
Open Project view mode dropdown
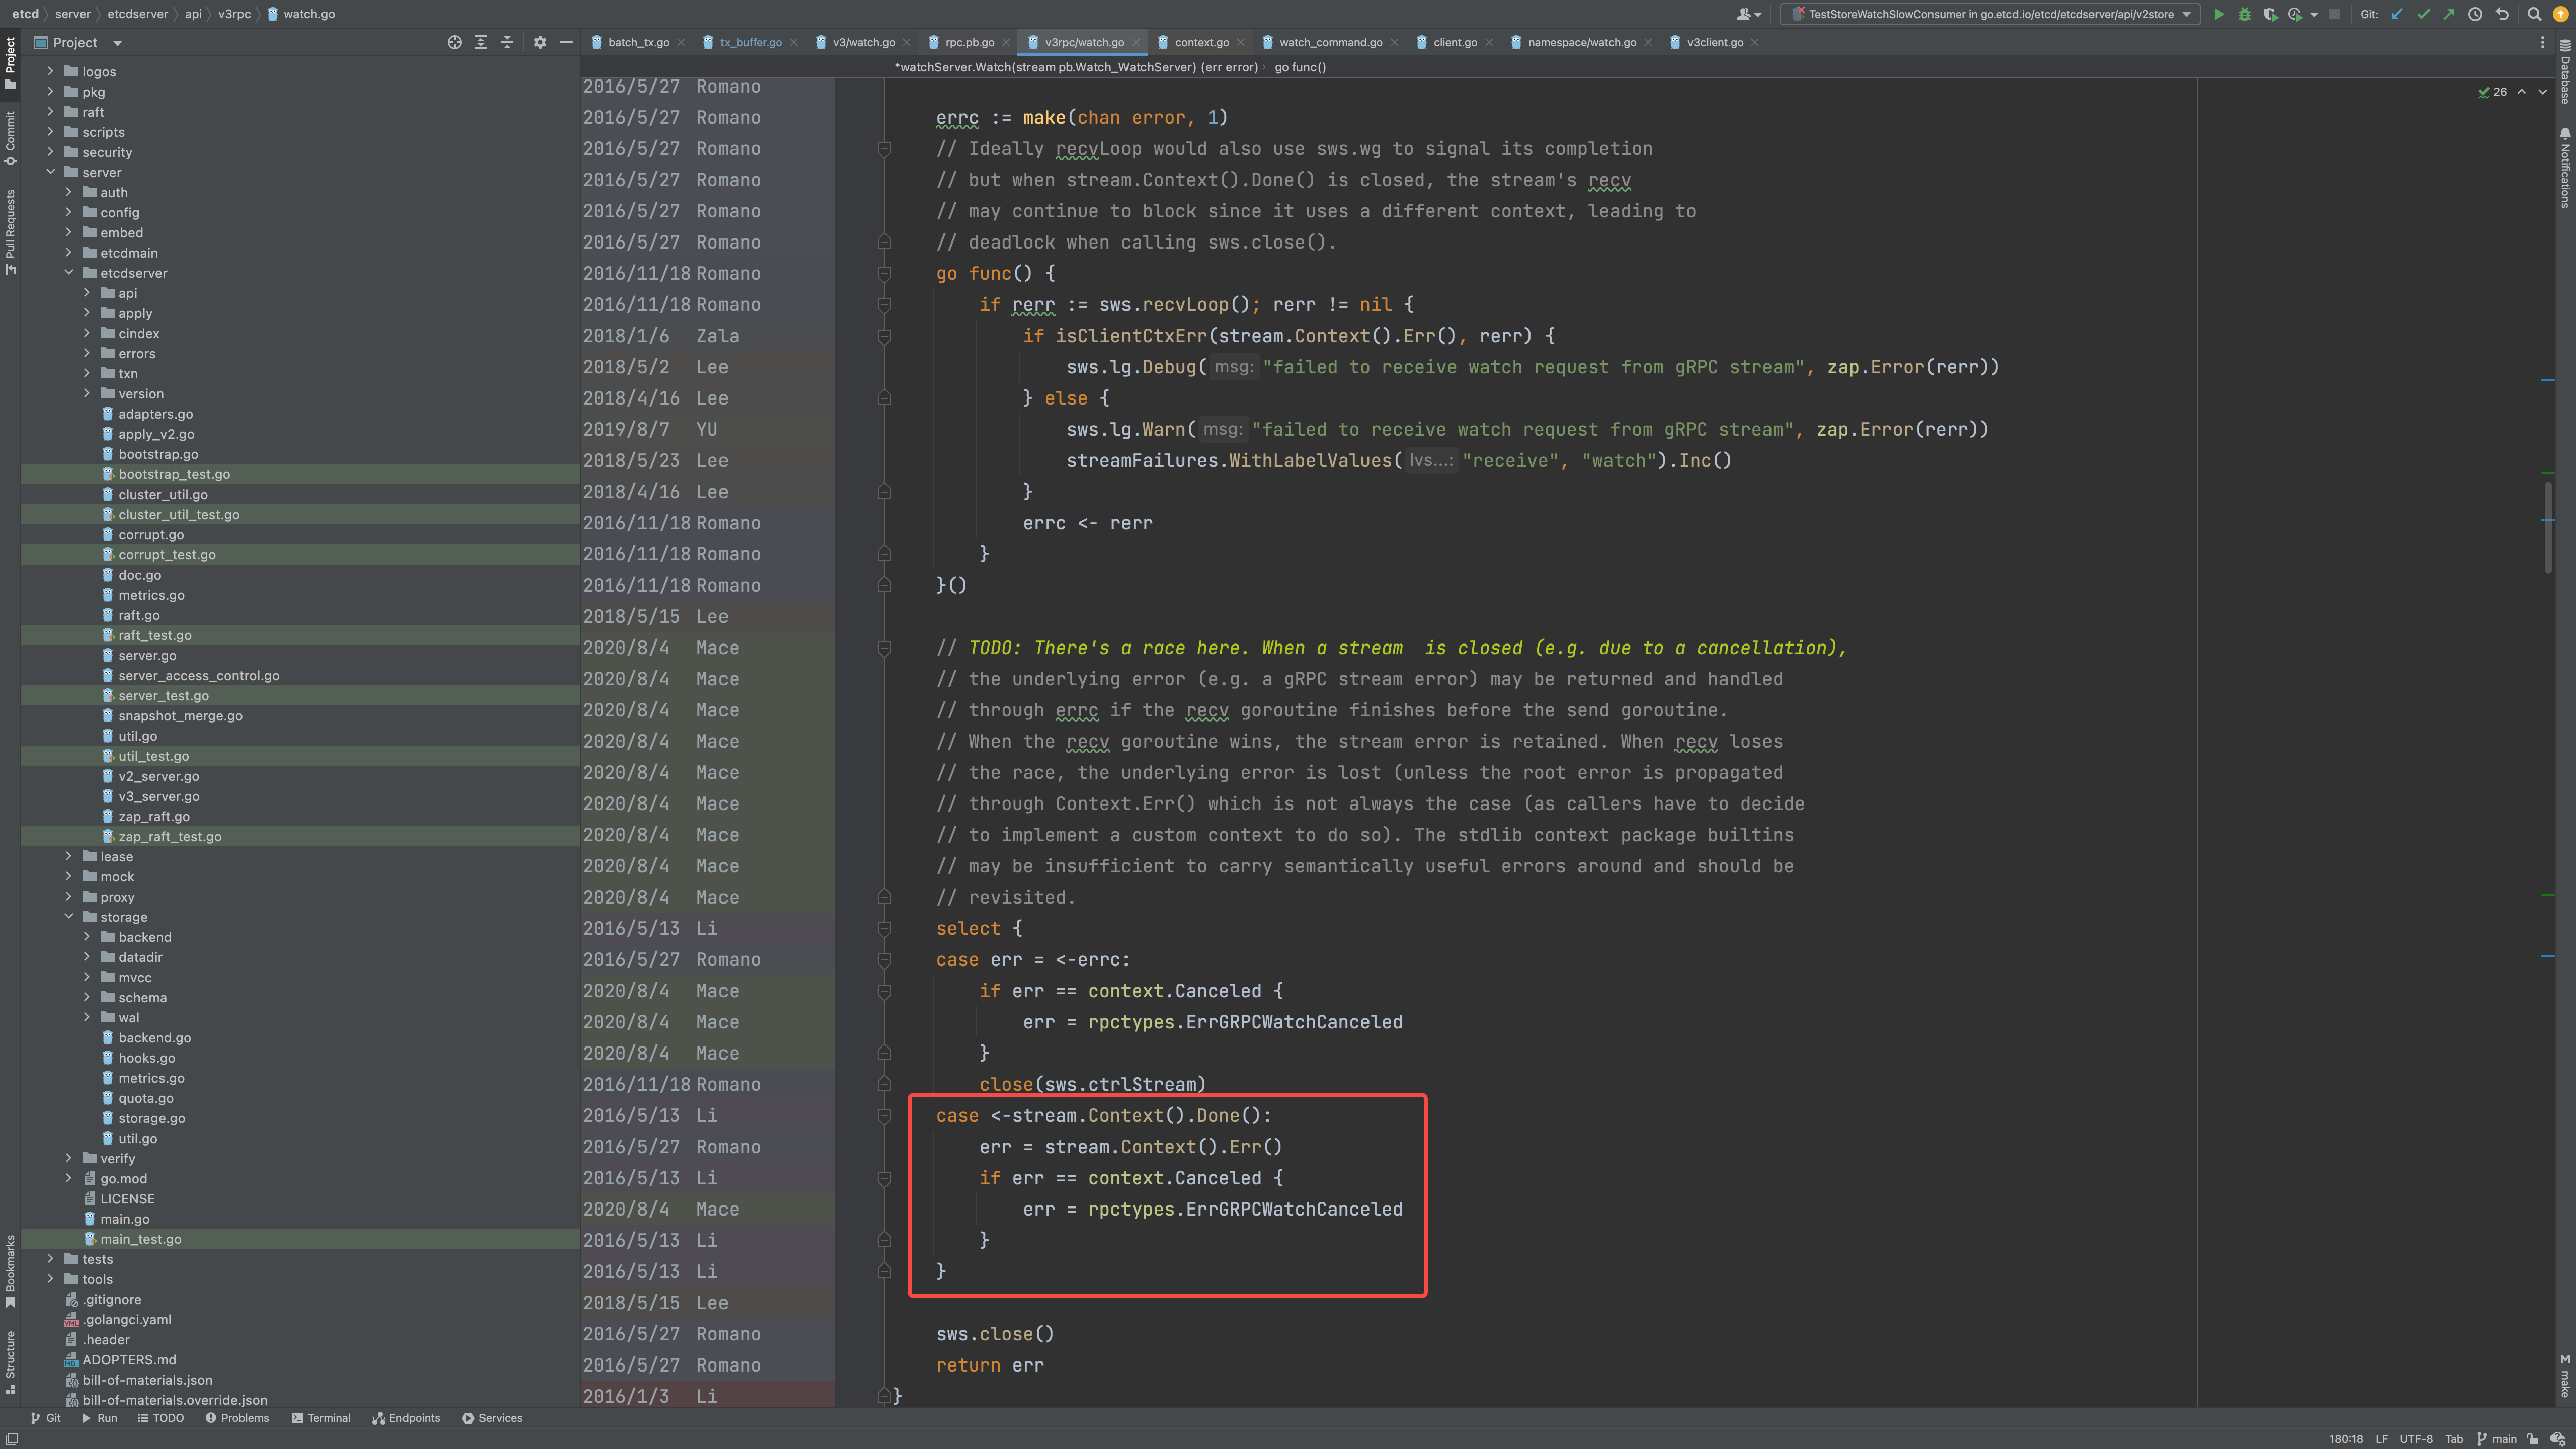117,43
